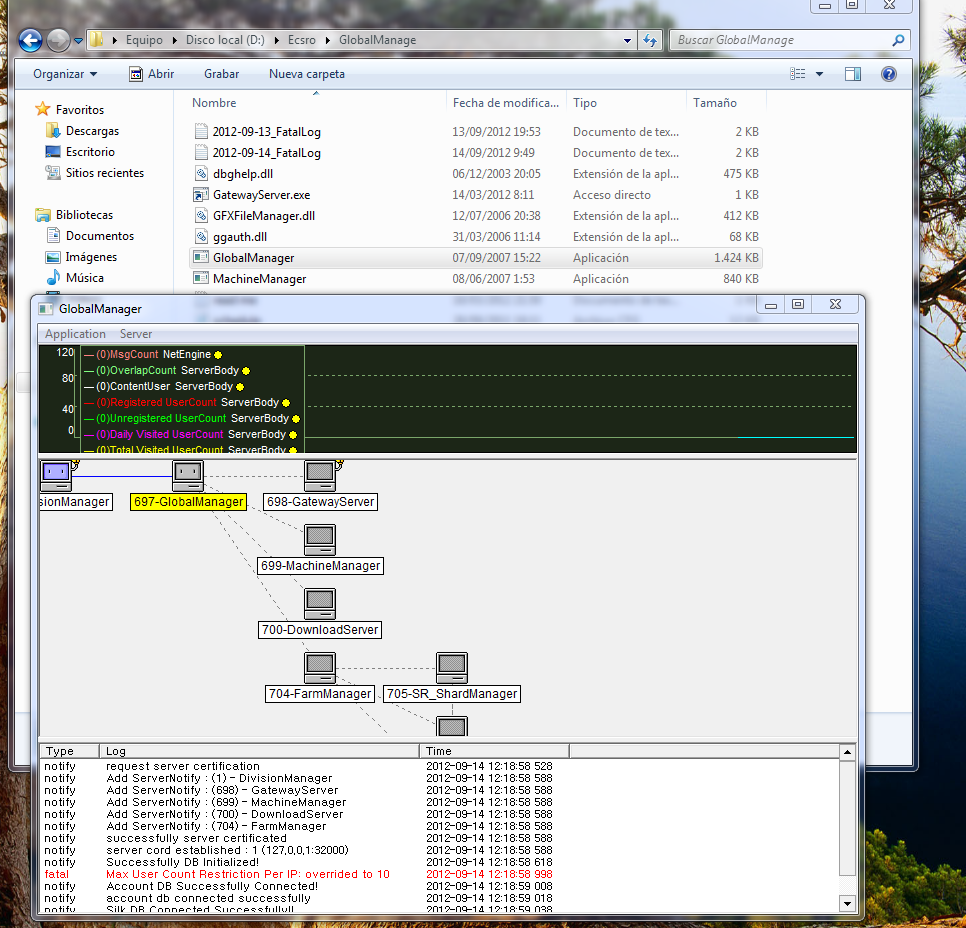Click the 698-GatewayServer label
Image resolution: width=966 pixels, height=928 pixels.
point(320,502)
